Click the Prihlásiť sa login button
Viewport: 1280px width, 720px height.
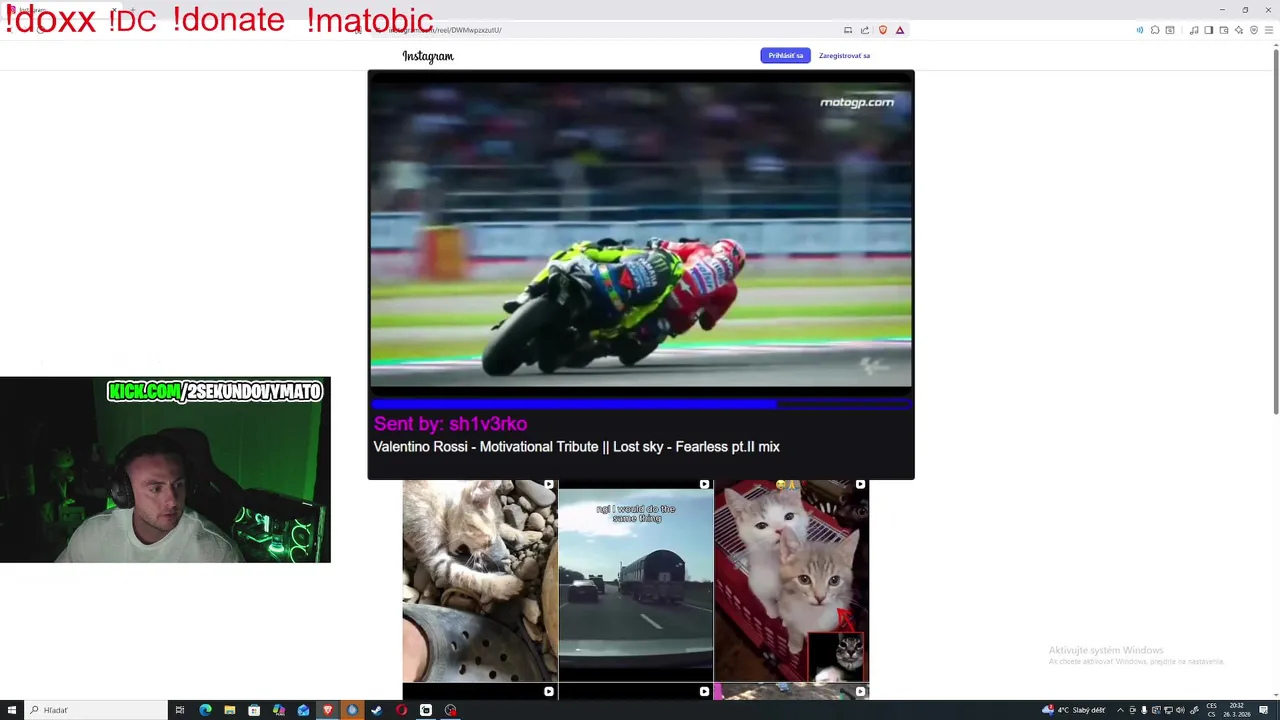[785, 56]
